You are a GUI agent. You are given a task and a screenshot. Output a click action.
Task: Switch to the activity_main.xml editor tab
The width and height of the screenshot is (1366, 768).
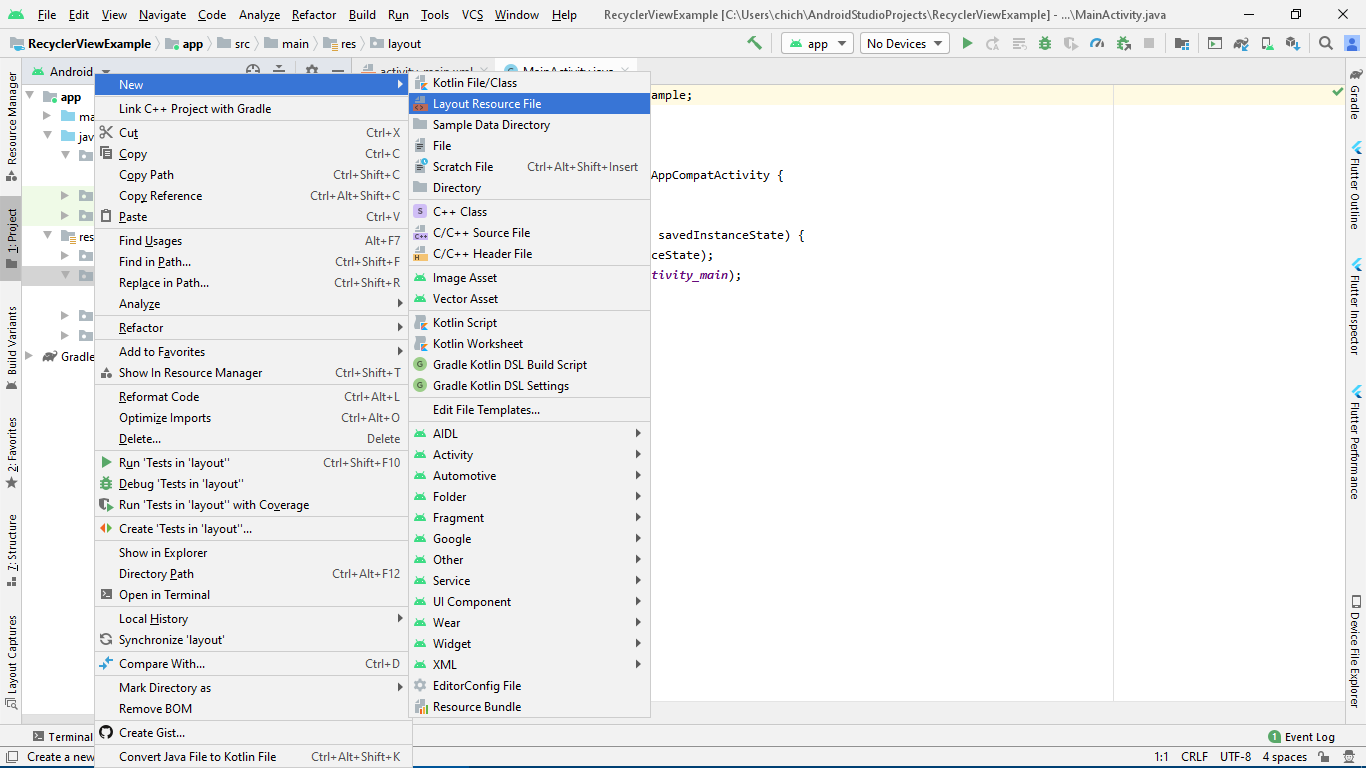pos(424,72)
